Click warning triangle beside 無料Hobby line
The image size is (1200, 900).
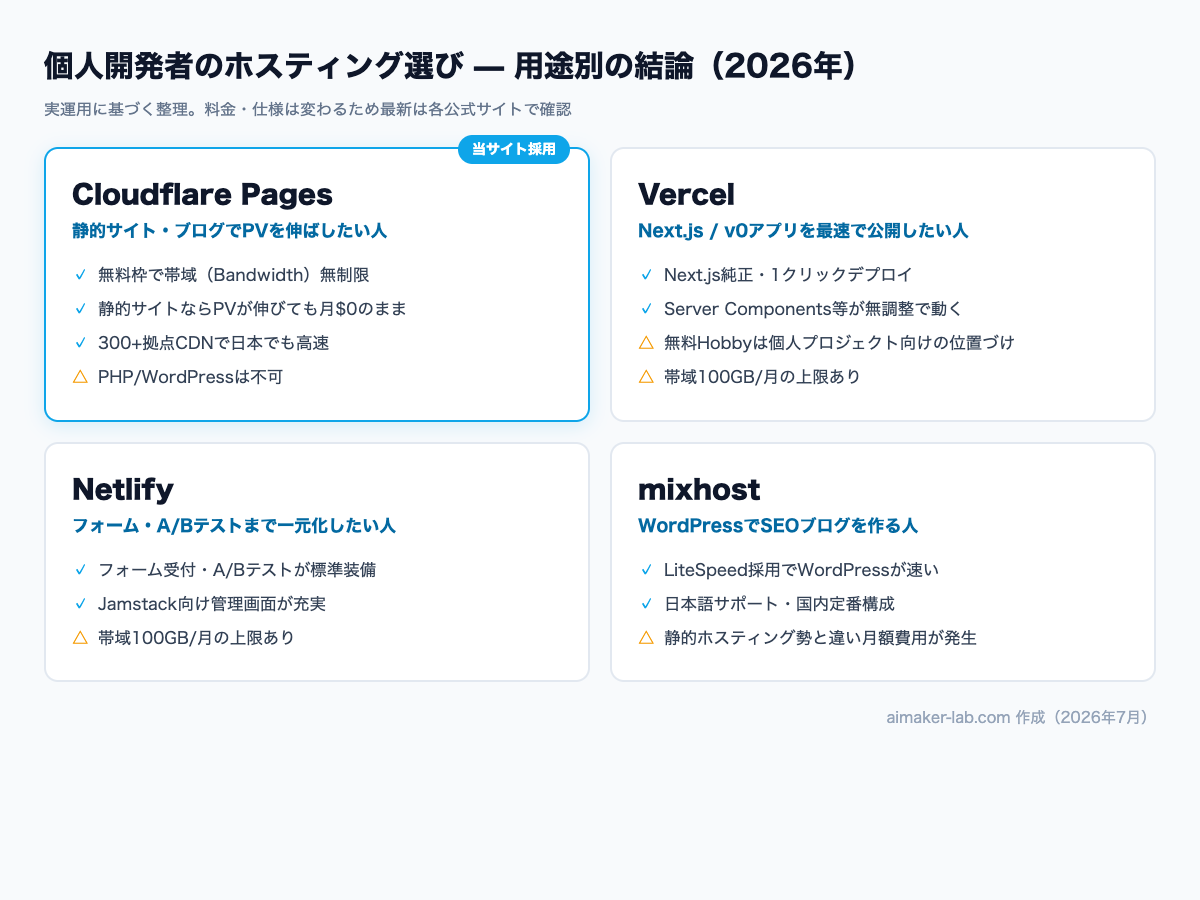pyautogui.click(x=646, y=342)
